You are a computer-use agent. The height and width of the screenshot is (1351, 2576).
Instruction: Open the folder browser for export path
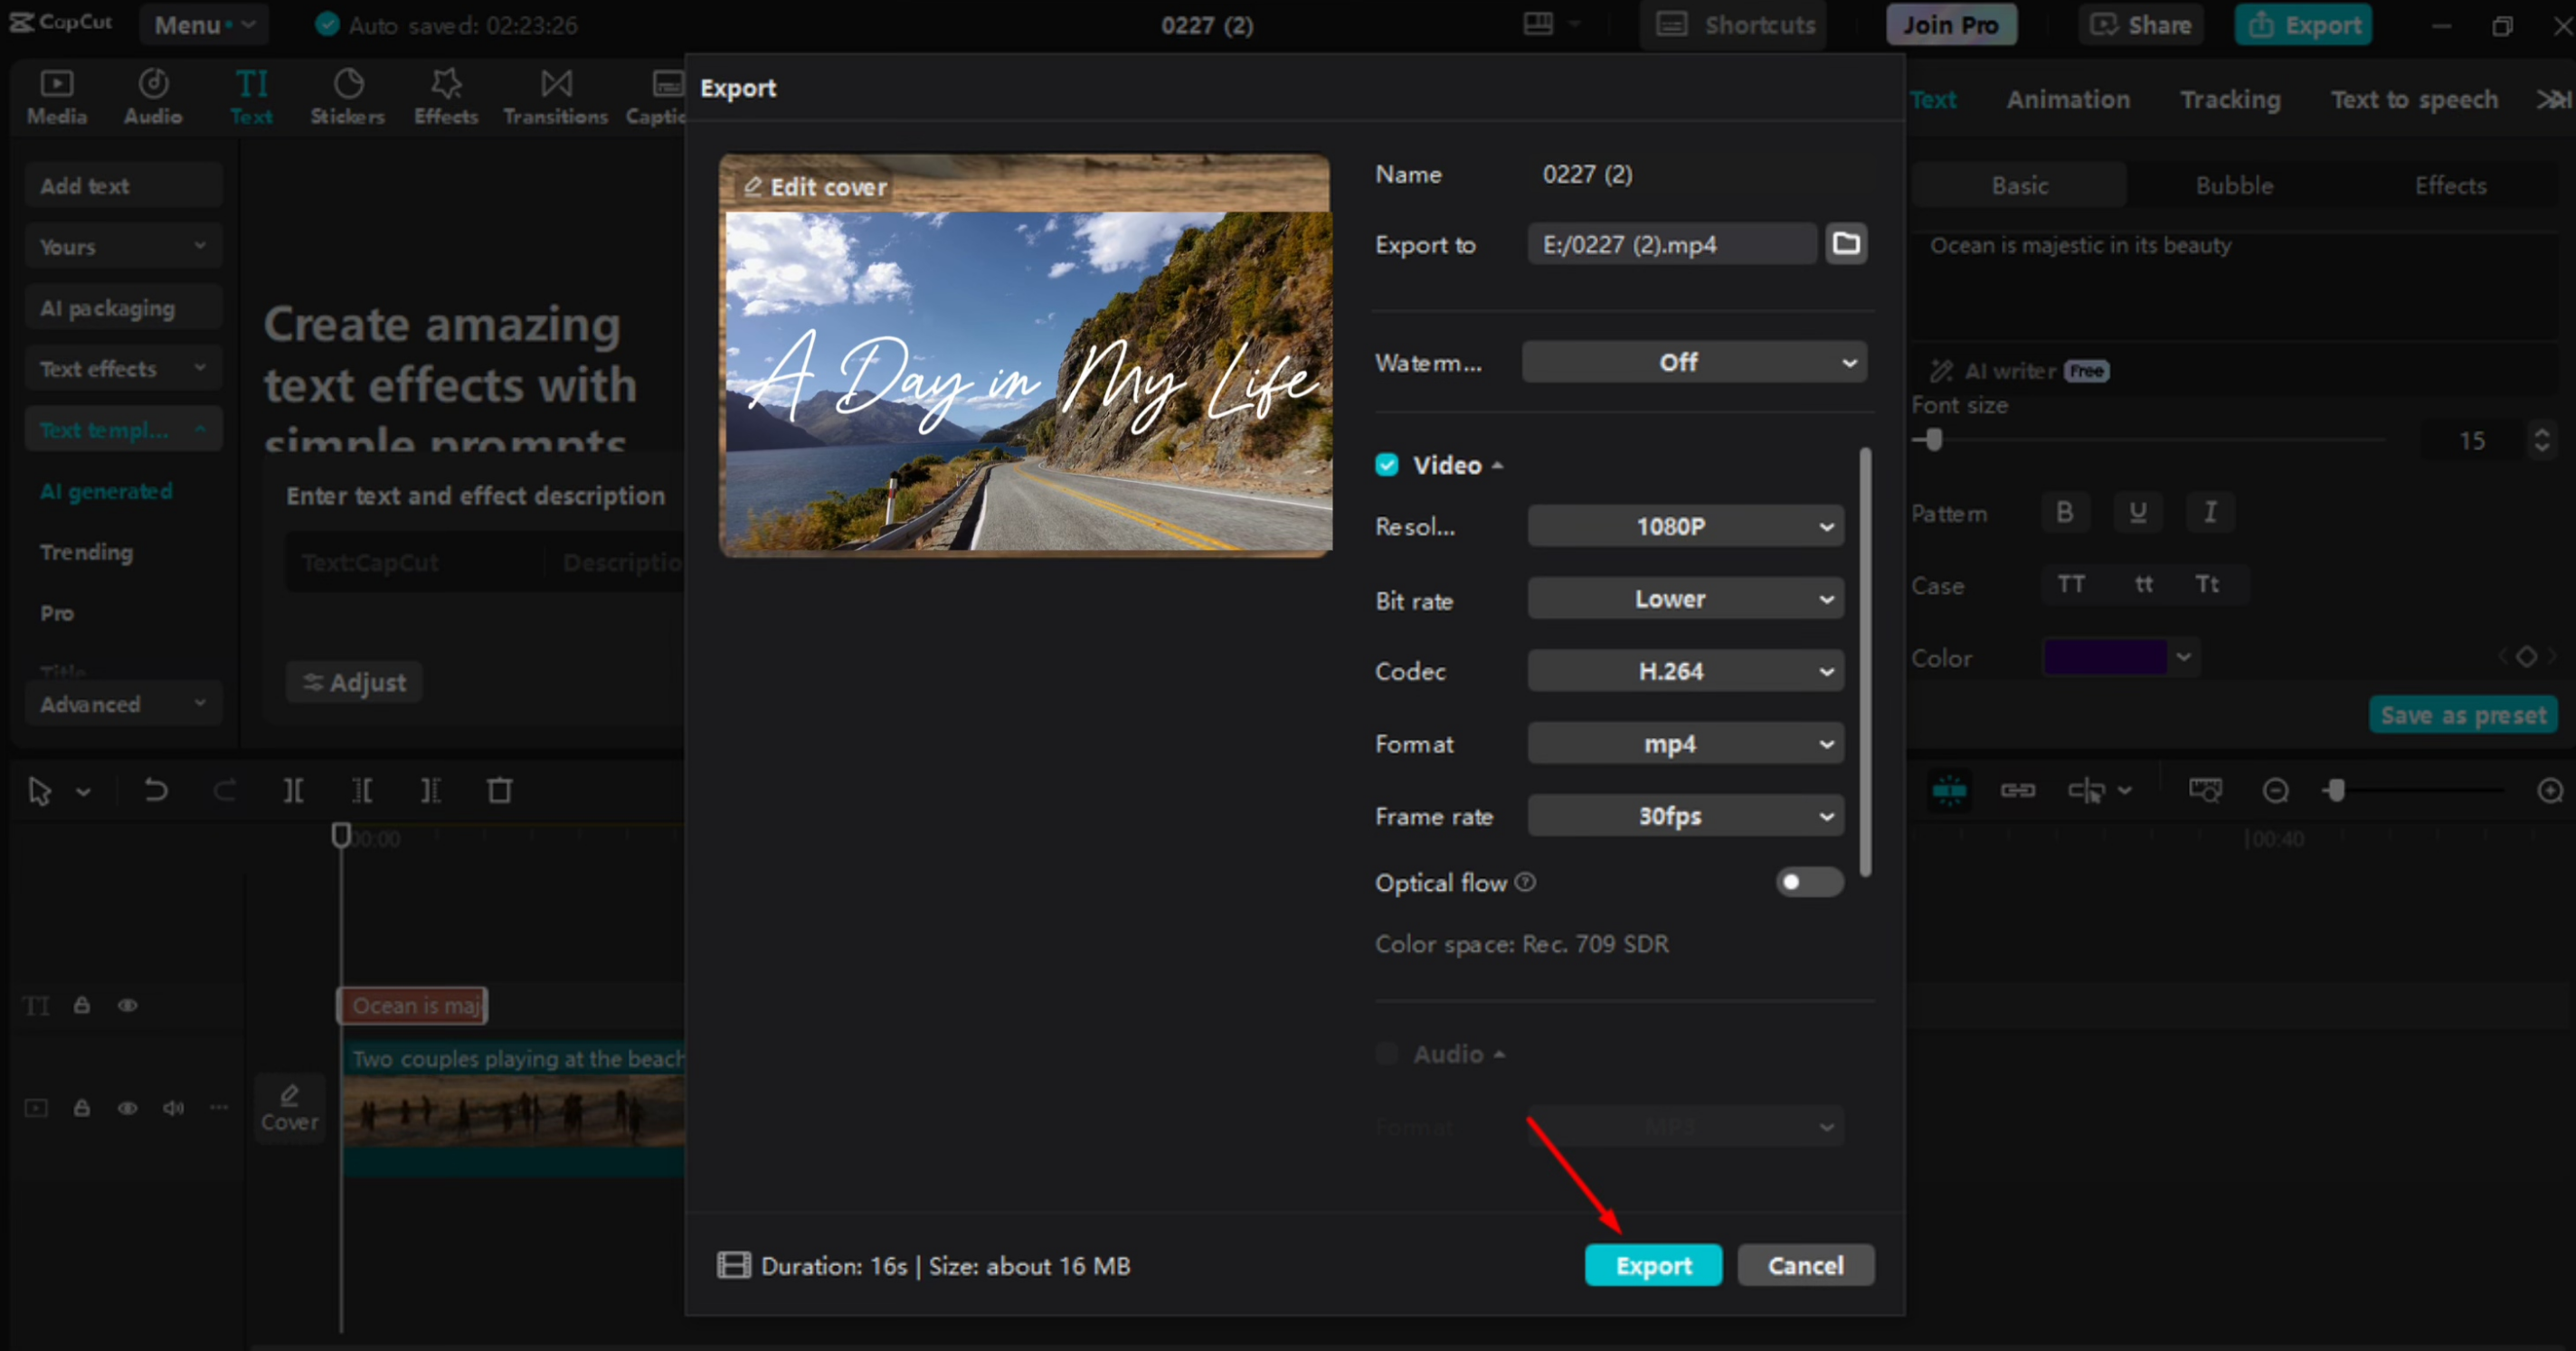[x=1846, y=243]
